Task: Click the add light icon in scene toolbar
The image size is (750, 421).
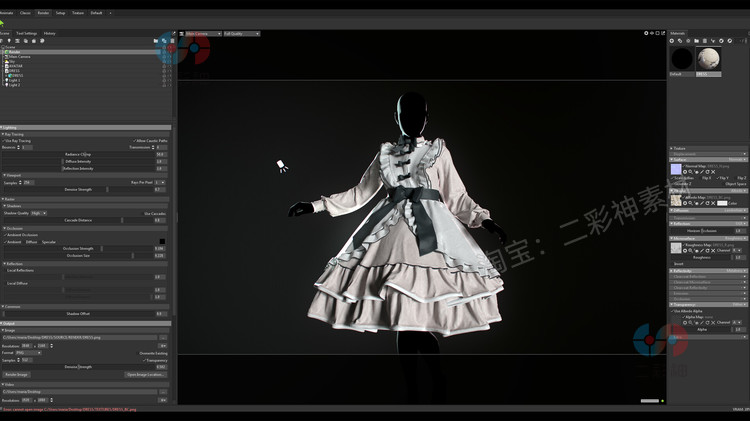Action: click(x=9, y=41)
